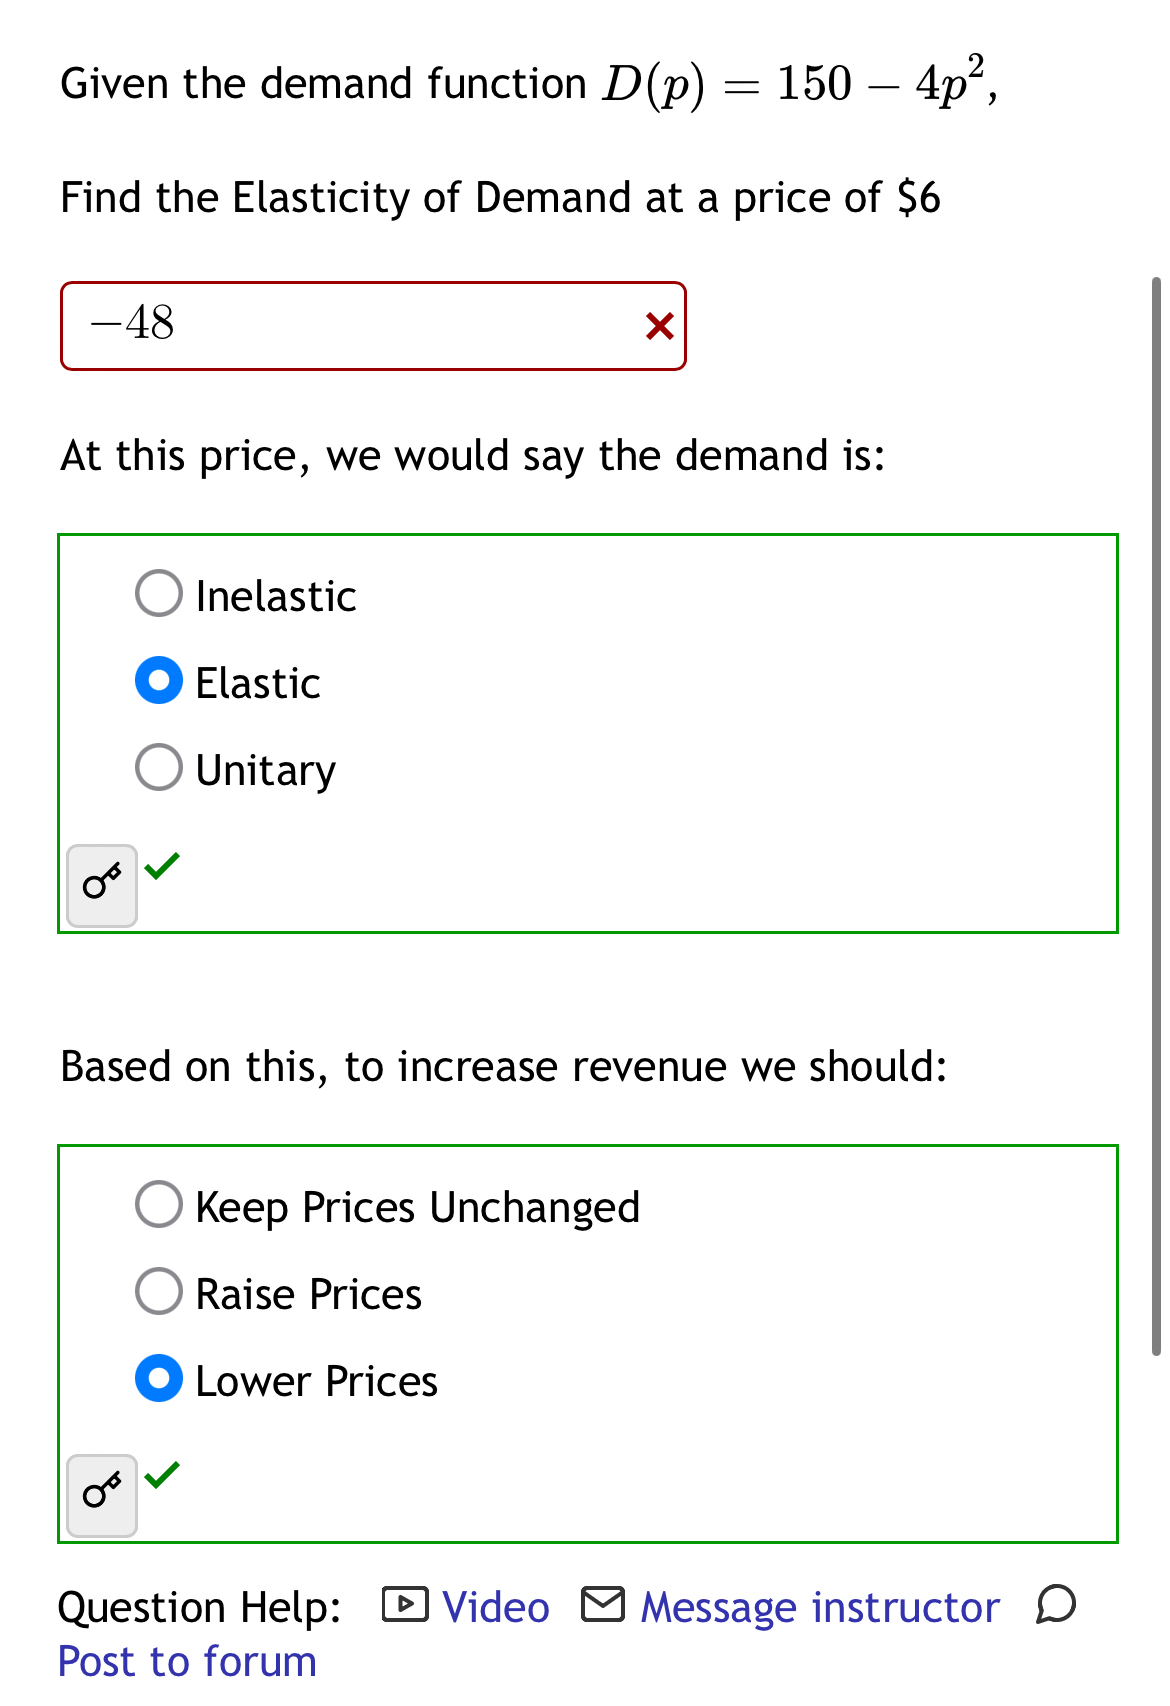Image resolution: width=1170 pixels, height=1706 pixels.
Task: Open Post to forum
Action: click(x=186, y=1659)
